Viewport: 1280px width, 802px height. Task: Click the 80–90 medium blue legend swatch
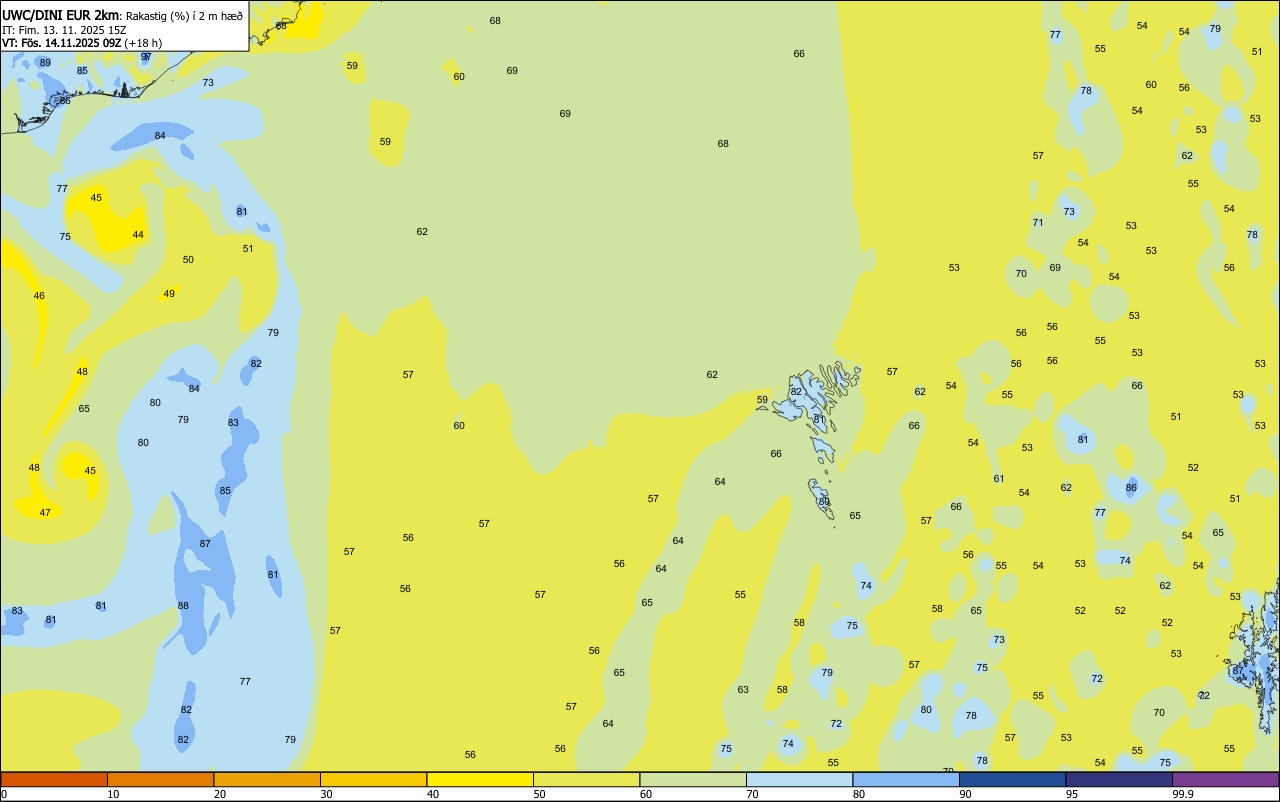pos(906,779)
